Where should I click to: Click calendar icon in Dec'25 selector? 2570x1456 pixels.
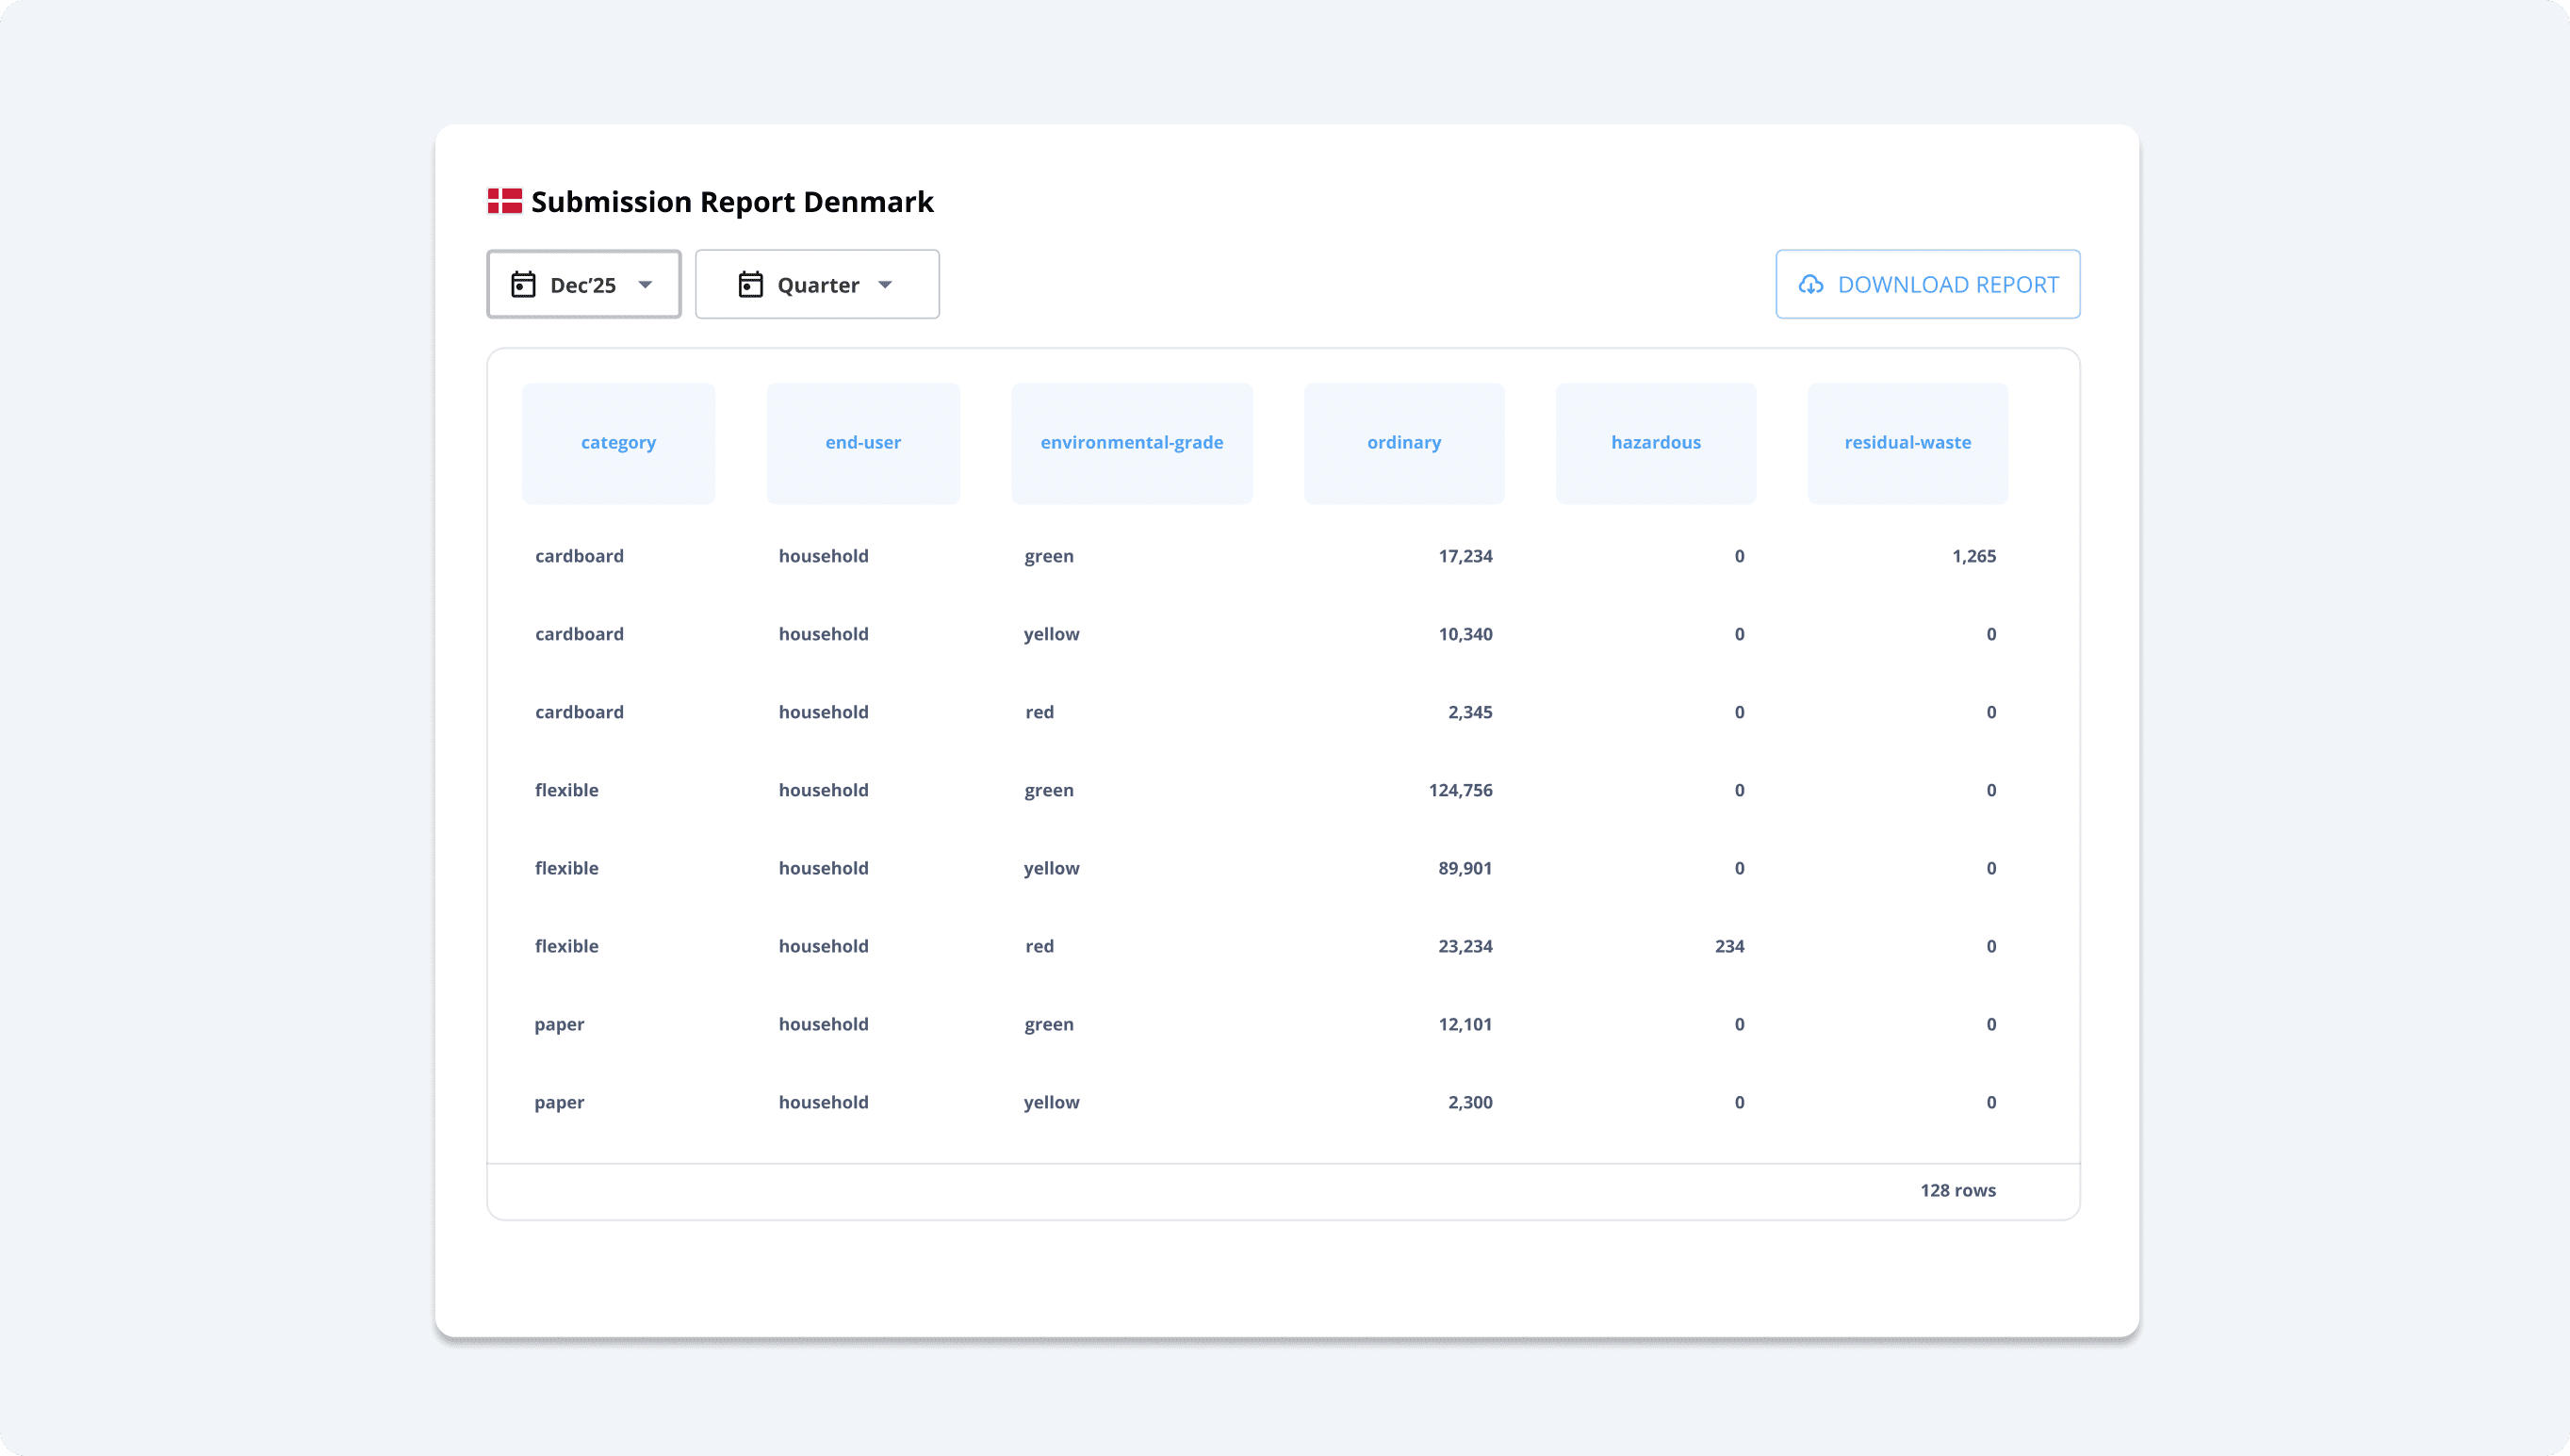[x=523, y=285]
